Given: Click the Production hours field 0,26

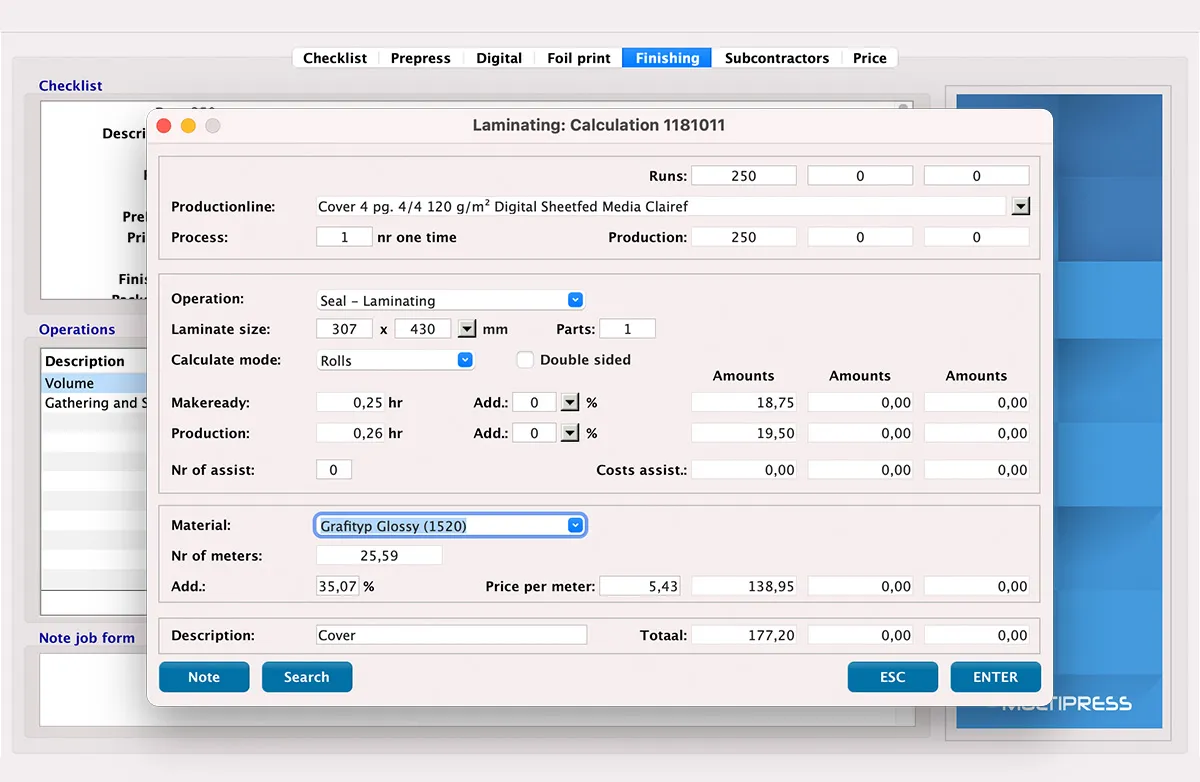Looking at the screenshot, I should 350,433.
